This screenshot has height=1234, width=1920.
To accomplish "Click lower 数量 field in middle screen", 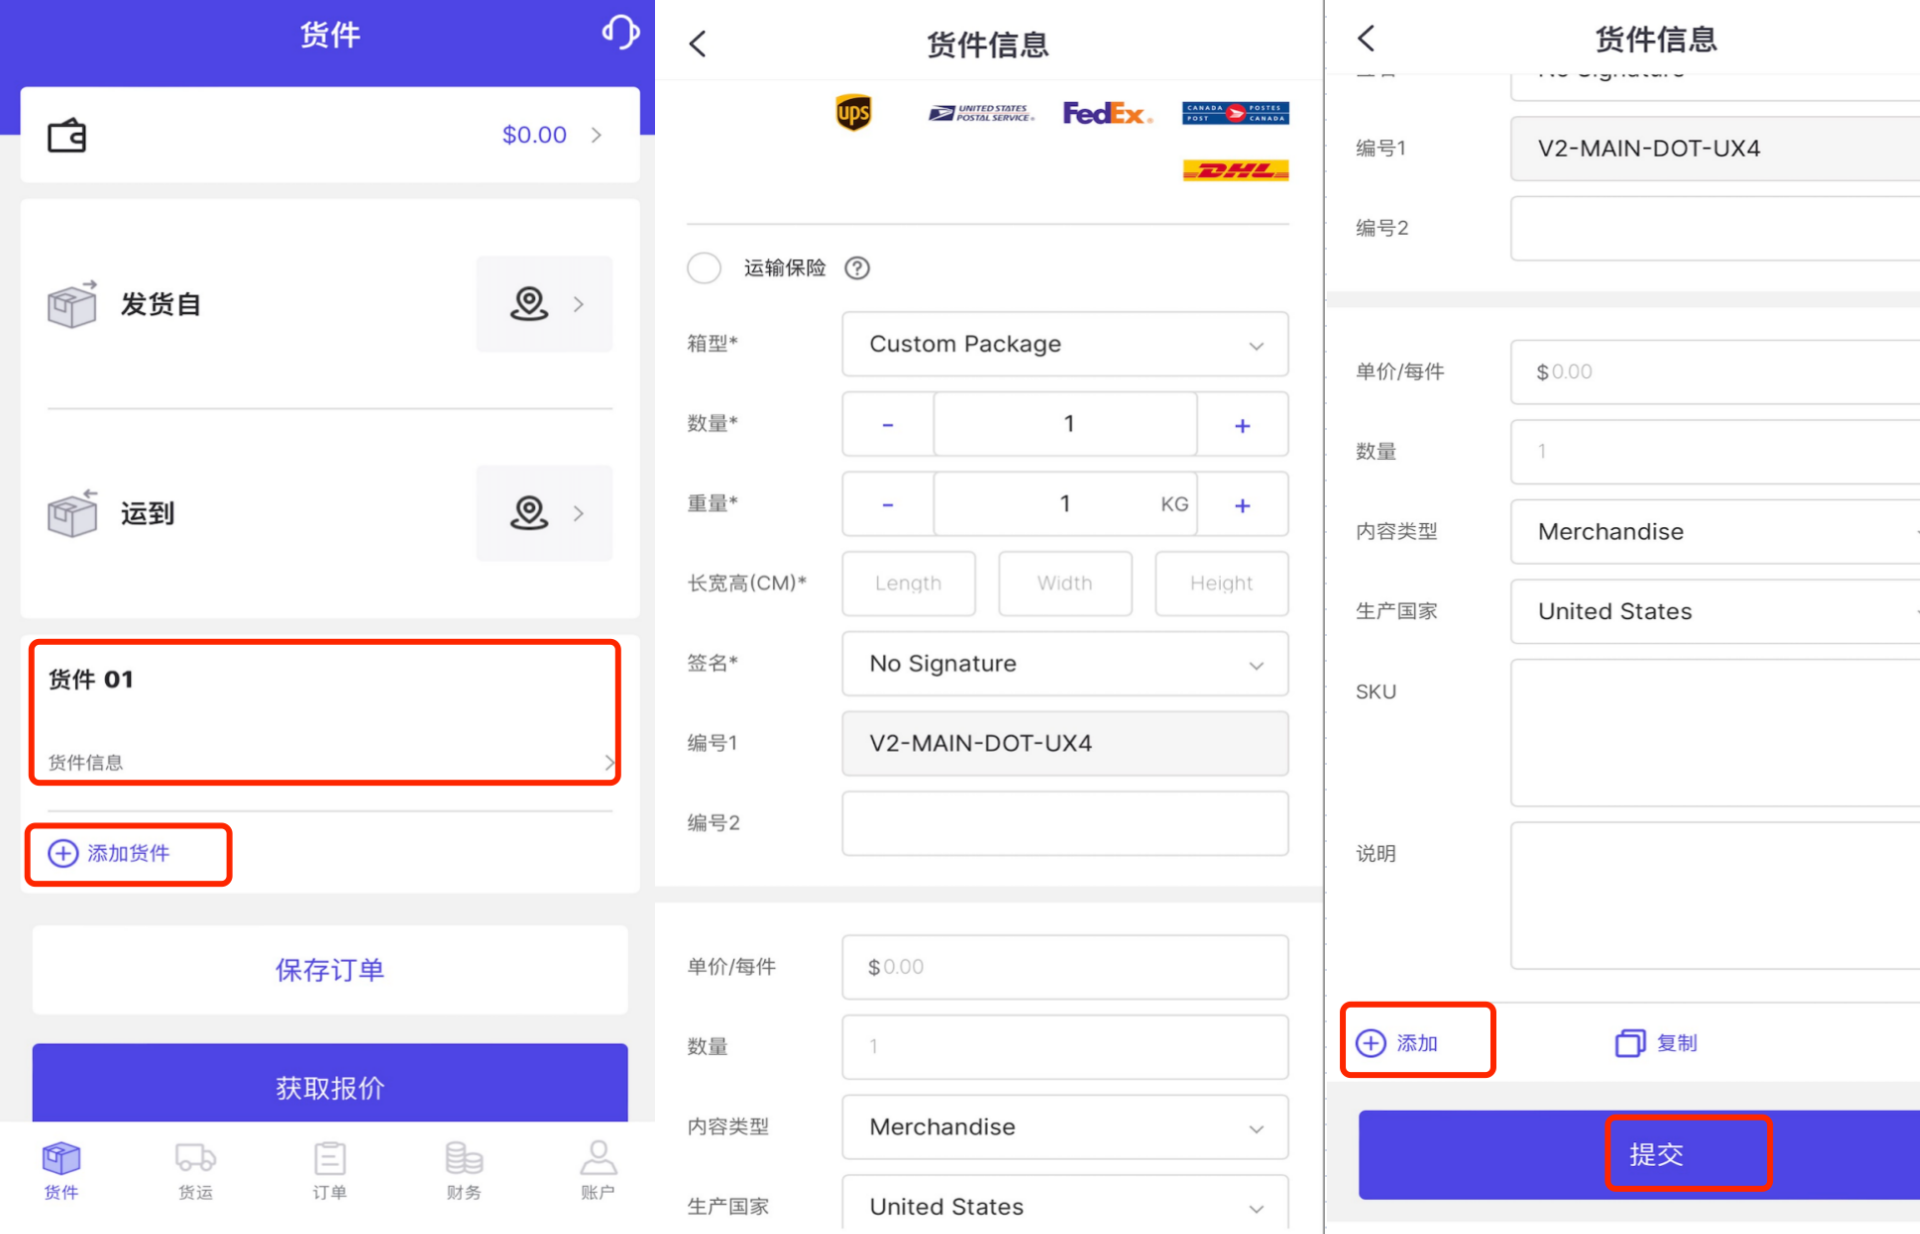I will click(1065, 1047).
